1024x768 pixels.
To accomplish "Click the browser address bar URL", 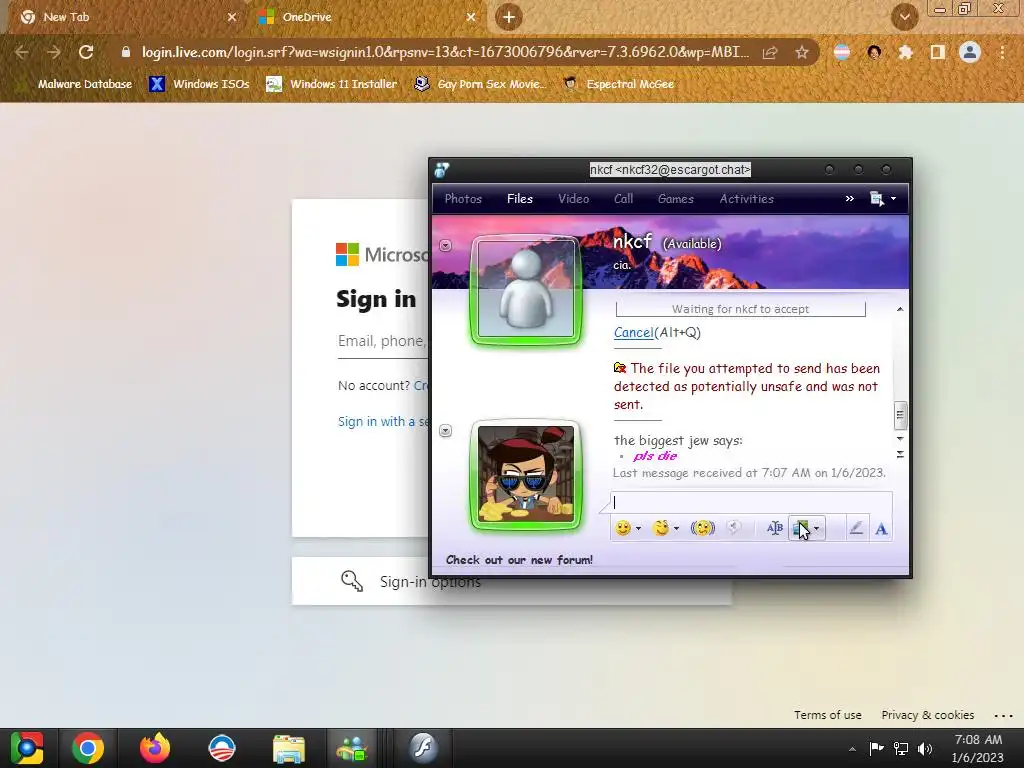I will pos(445,52).
